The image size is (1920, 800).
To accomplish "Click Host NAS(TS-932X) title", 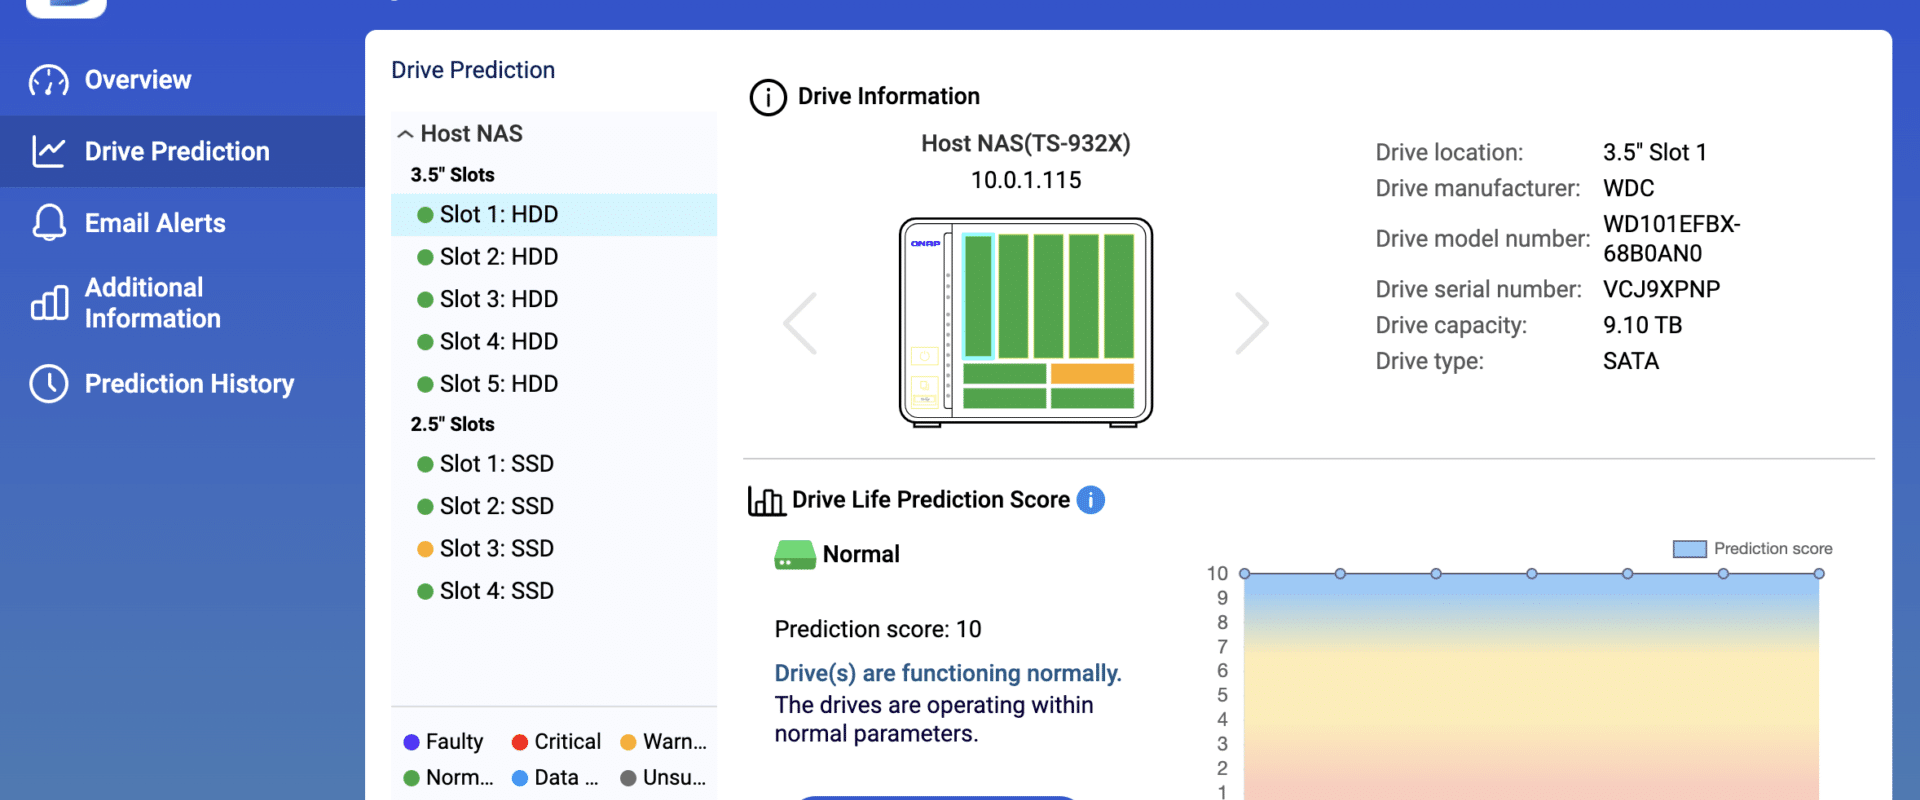I will 1026,144.
